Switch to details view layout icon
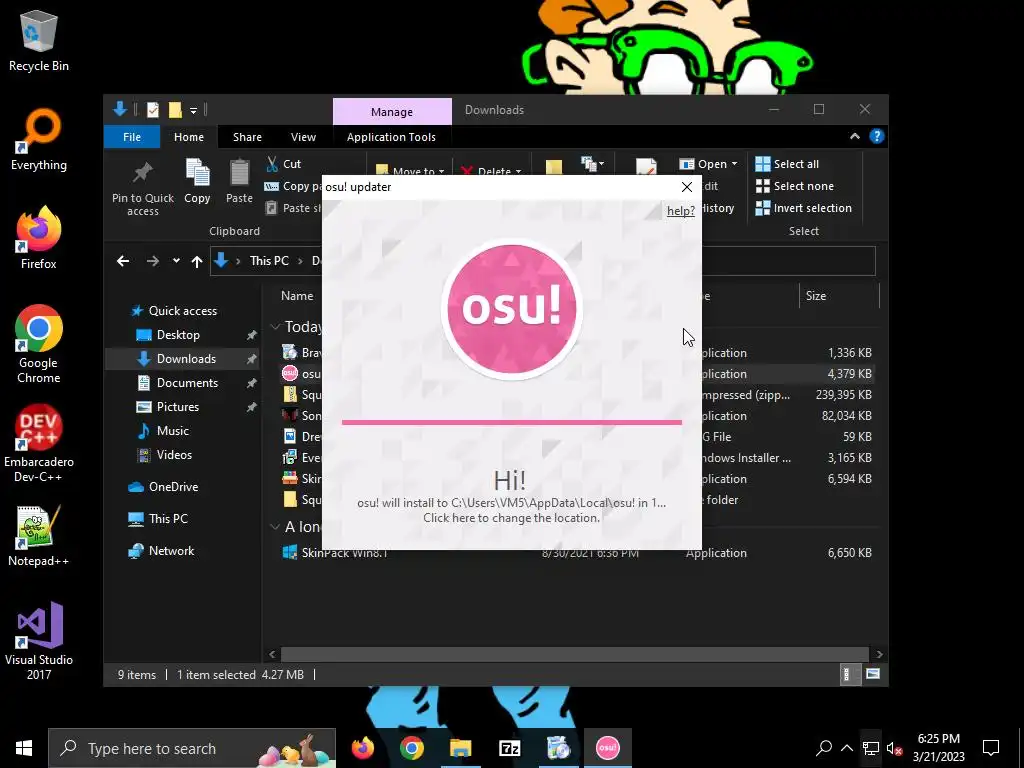This screenshot has height=768, width=1024. point(848,674)
